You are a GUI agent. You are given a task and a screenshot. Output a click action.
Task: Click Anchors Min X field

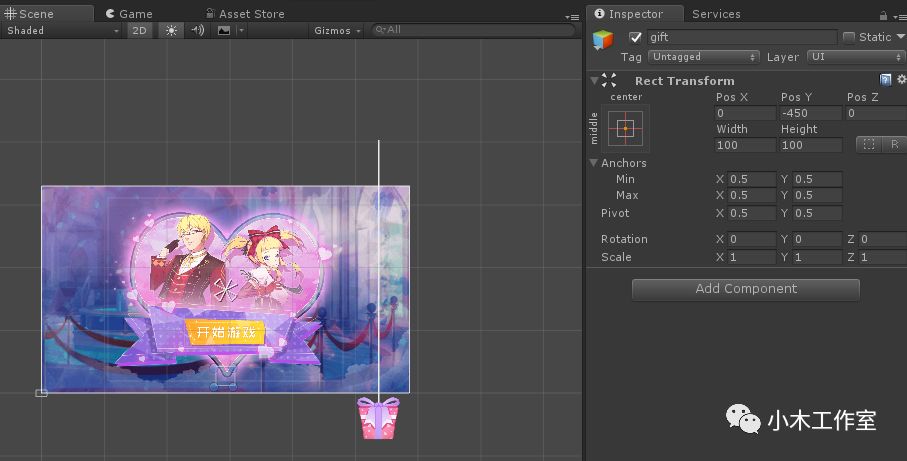(x=751, y=179)
